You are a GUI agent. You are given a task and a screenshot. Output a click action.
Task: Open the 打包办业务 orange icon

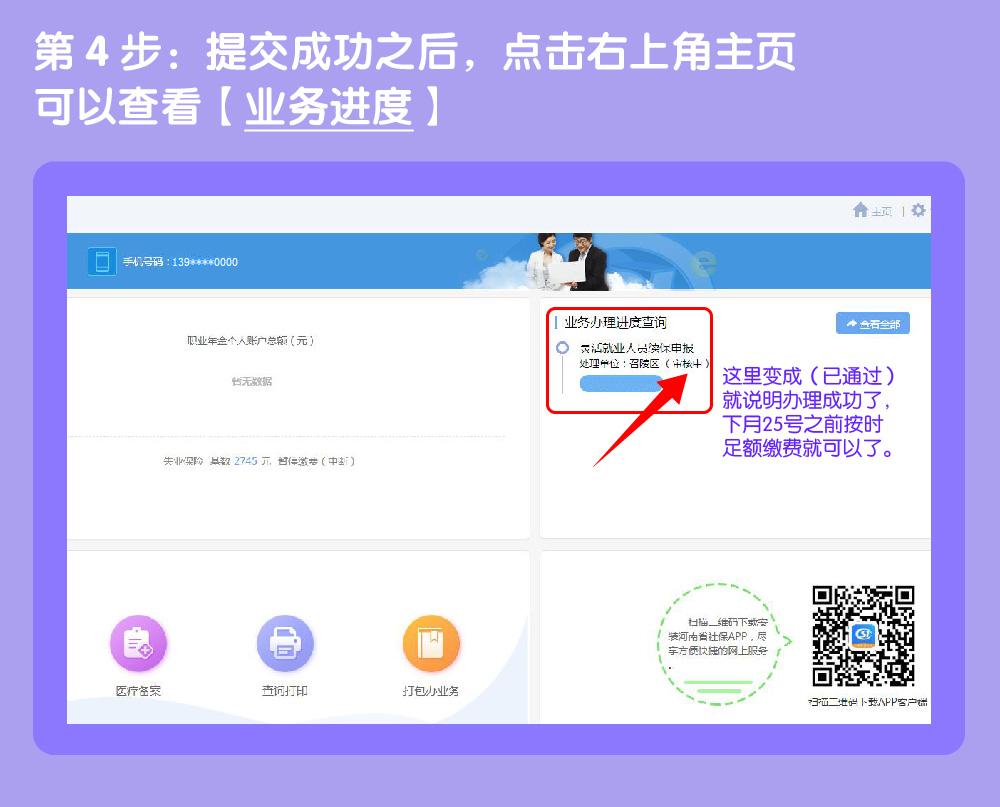(431, 643)
